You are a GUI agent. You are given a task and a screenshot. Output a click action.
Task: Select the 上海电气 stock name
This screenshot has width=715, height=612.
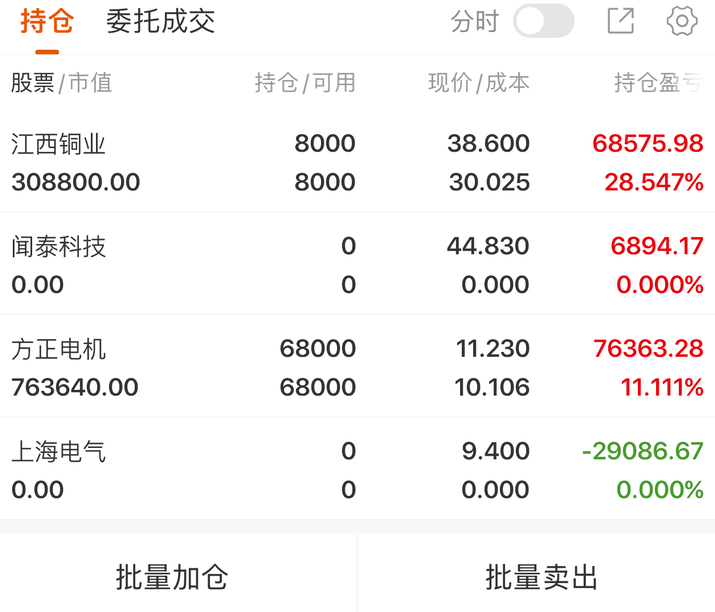tap(58, 452)
